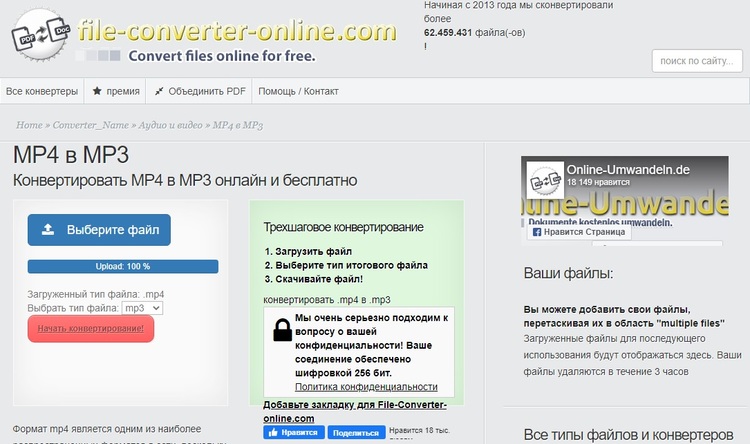Click the Facebook icon in Нравится Страница
750x444 pixels.
click(x=537, y=232)
